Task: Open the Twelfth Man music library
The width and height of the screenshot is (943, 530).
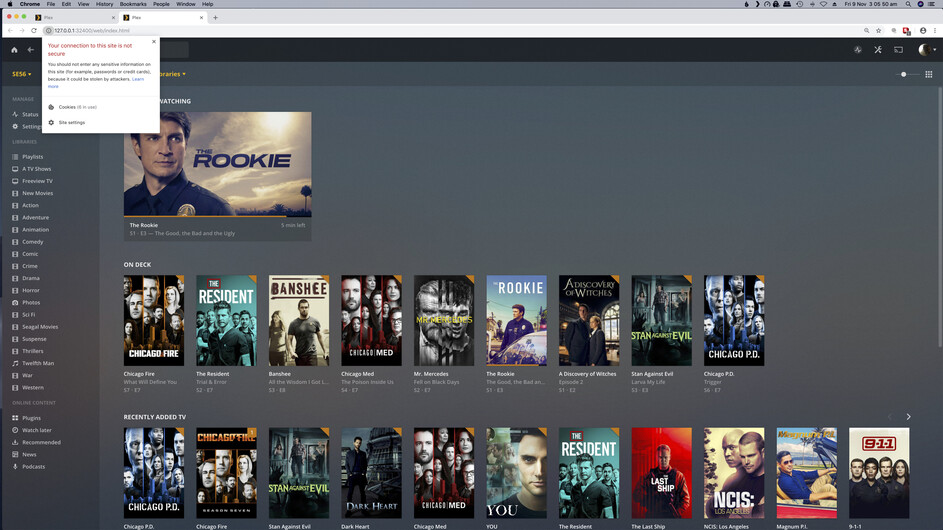Action: click(x=38, y=363)
